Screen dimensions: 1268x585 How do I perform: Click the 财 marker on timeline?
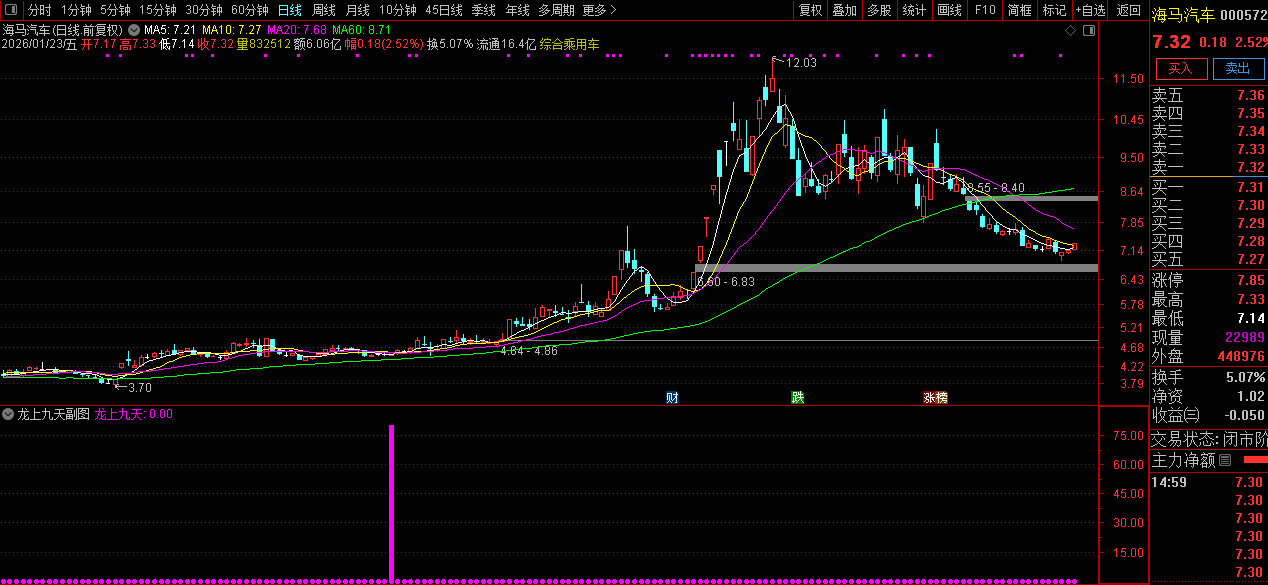[x=672, y=397]
